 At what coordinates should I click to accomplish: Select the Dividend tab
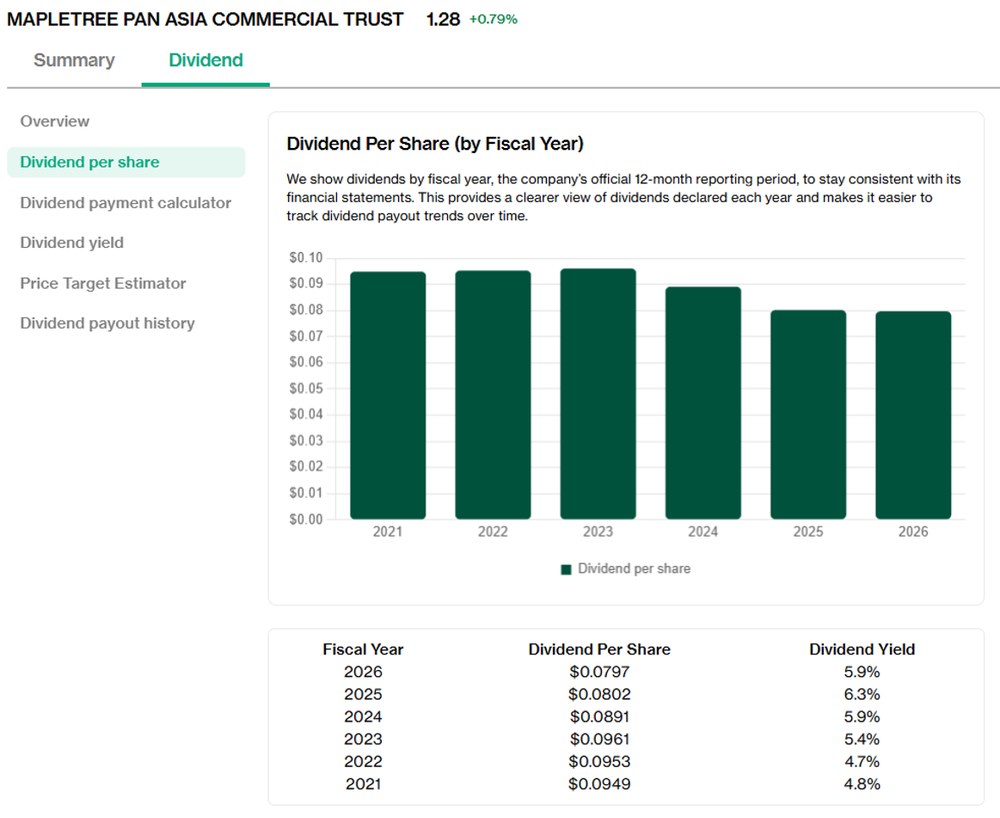(205, 60)
